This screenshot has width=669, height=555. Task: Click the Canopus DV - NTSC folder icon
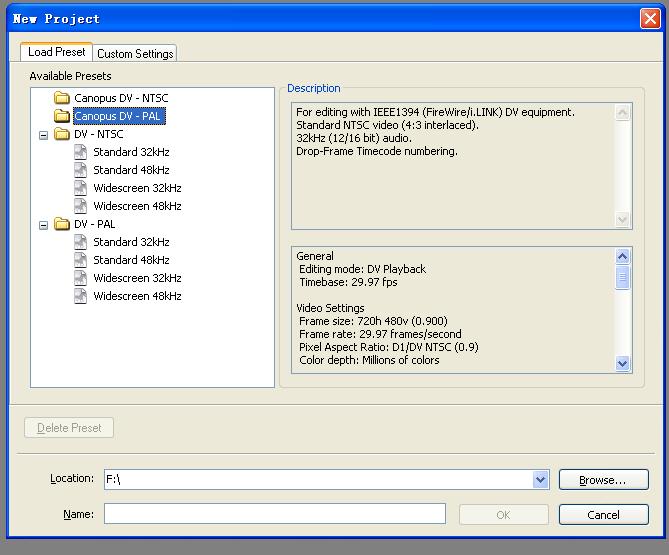(x=62, y=98)
